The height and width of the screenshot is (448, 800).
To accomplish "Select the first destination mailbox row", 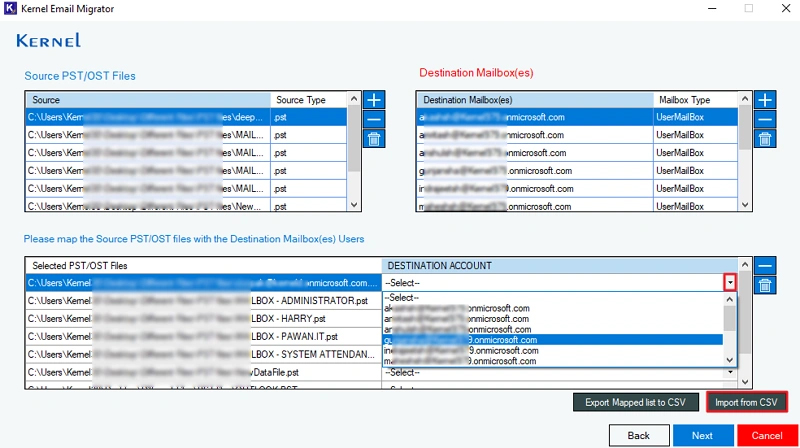I will 578,117.
